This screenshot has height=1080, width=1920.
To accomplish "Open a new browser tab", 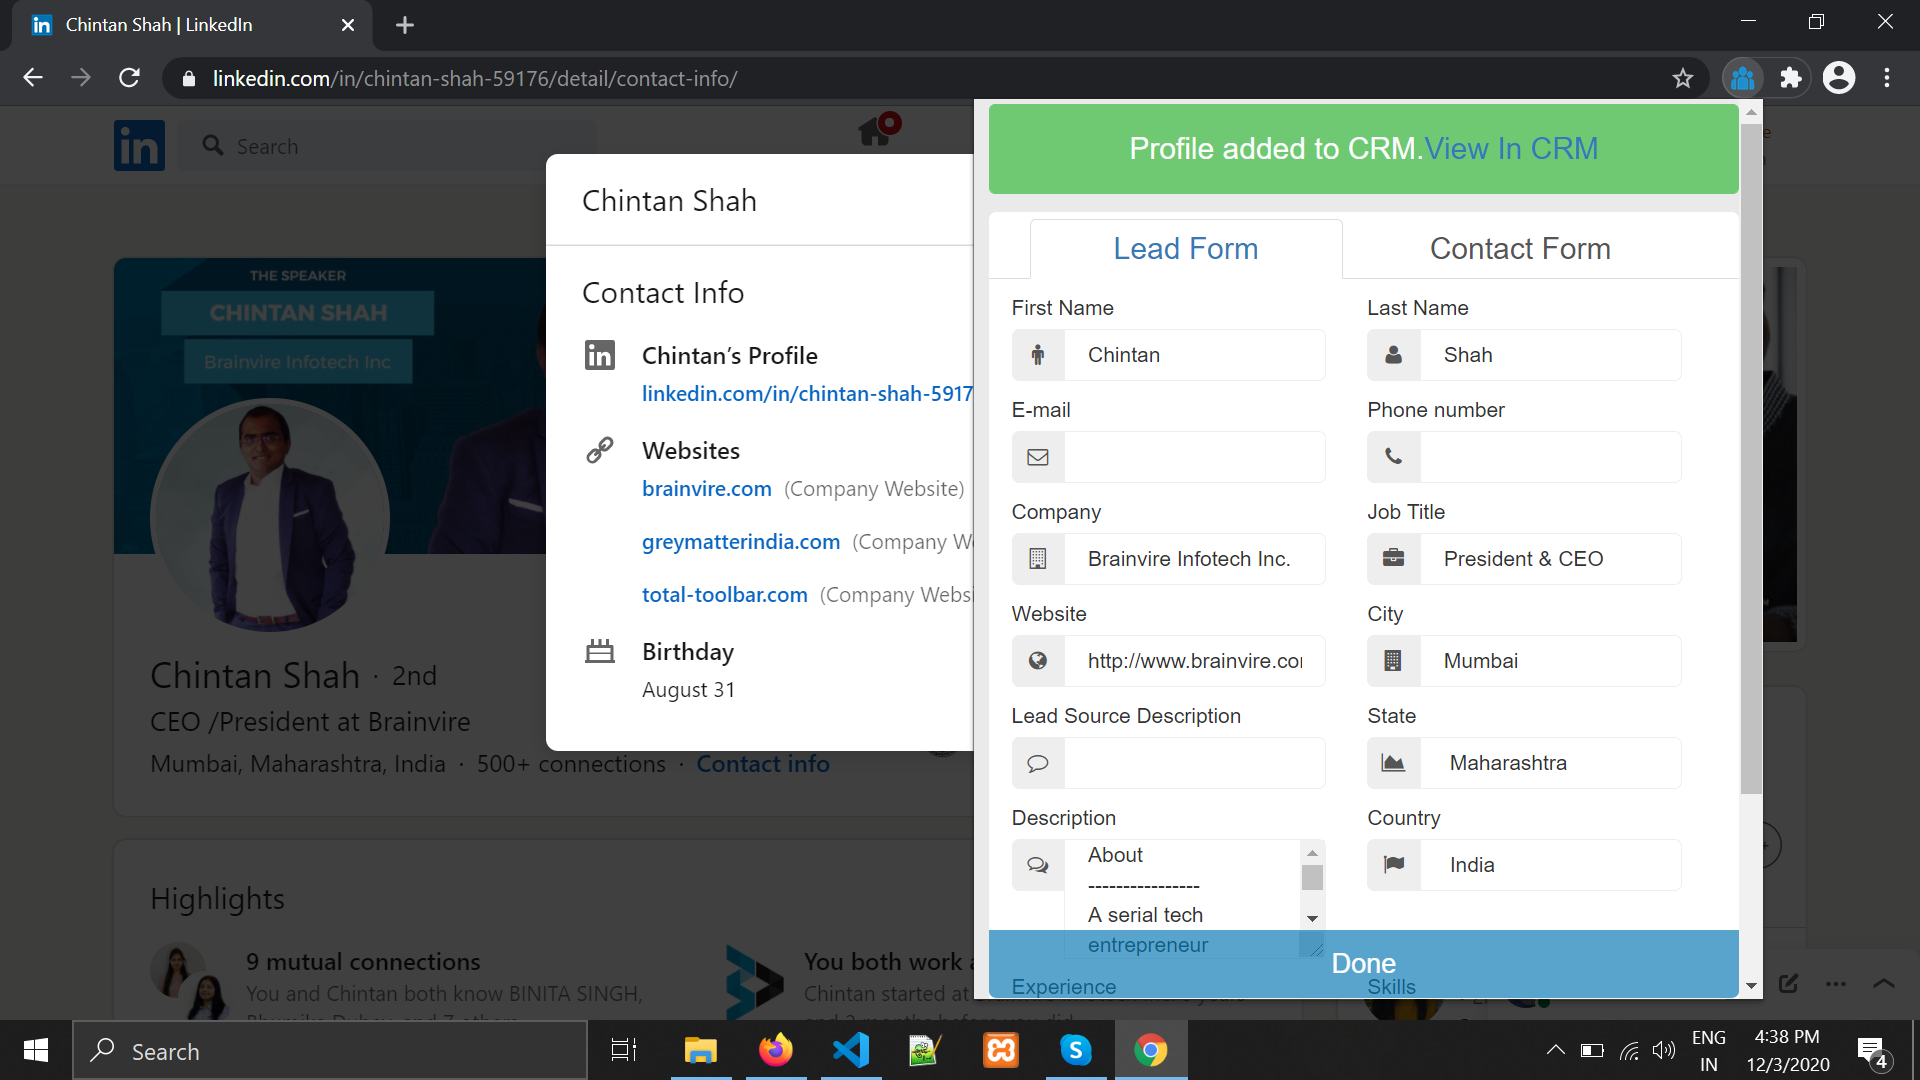I will coord(405,25).
